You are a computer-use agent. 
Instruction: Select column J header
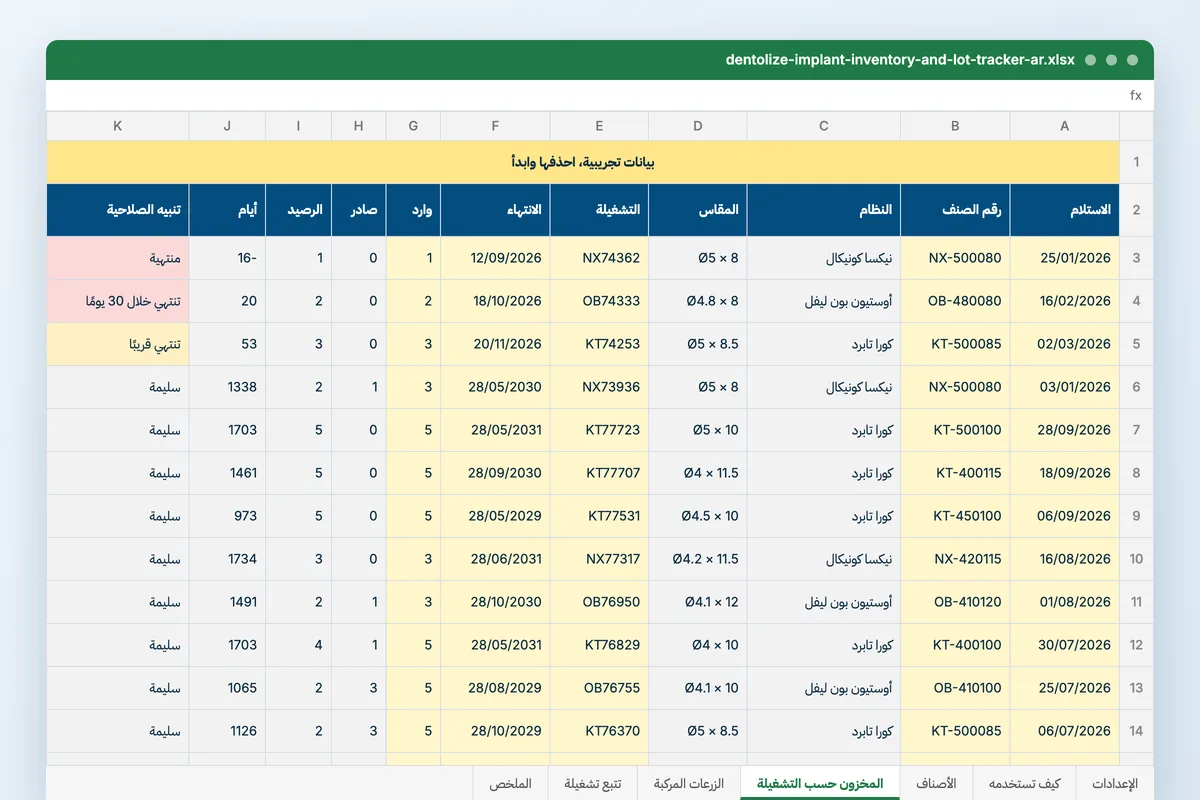point(227,126)
